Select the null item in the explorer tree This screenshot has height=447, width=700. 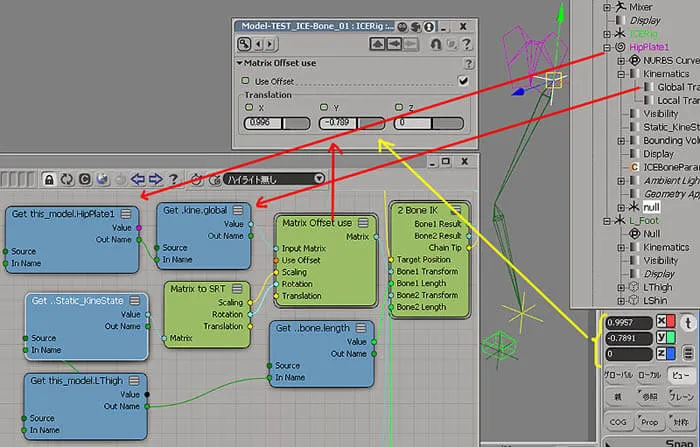651,207
